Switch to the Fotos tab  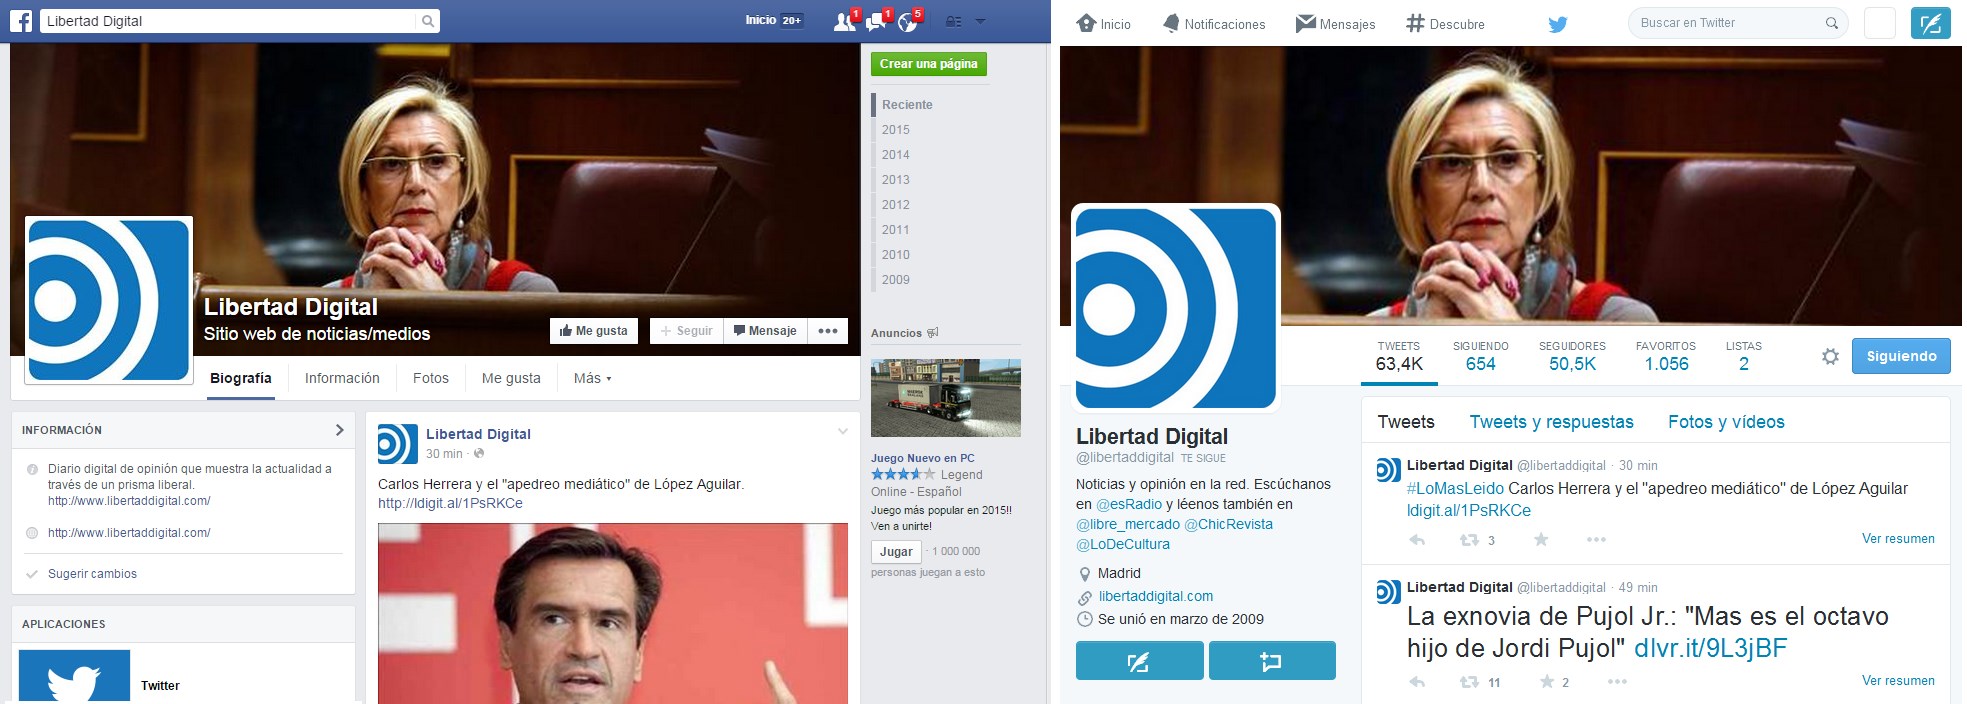point(430,379)
